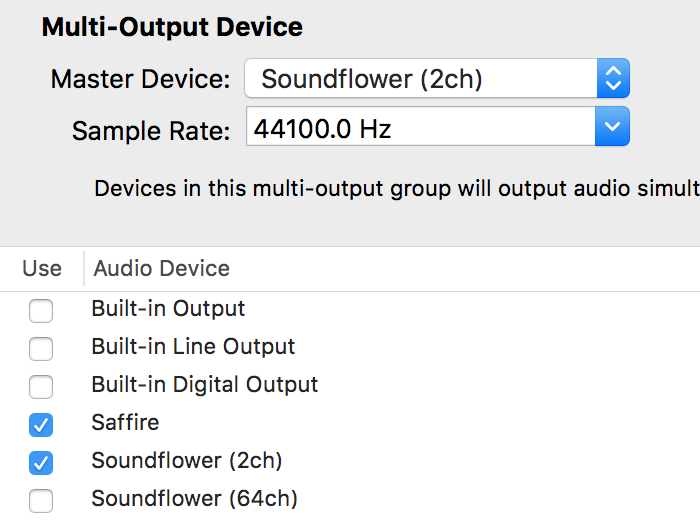Viewport: 700px width, 532px height.
Task: Enable the Soundflower (64ch) checkbox
Action: pyautogui.click(x=41, y=500)
